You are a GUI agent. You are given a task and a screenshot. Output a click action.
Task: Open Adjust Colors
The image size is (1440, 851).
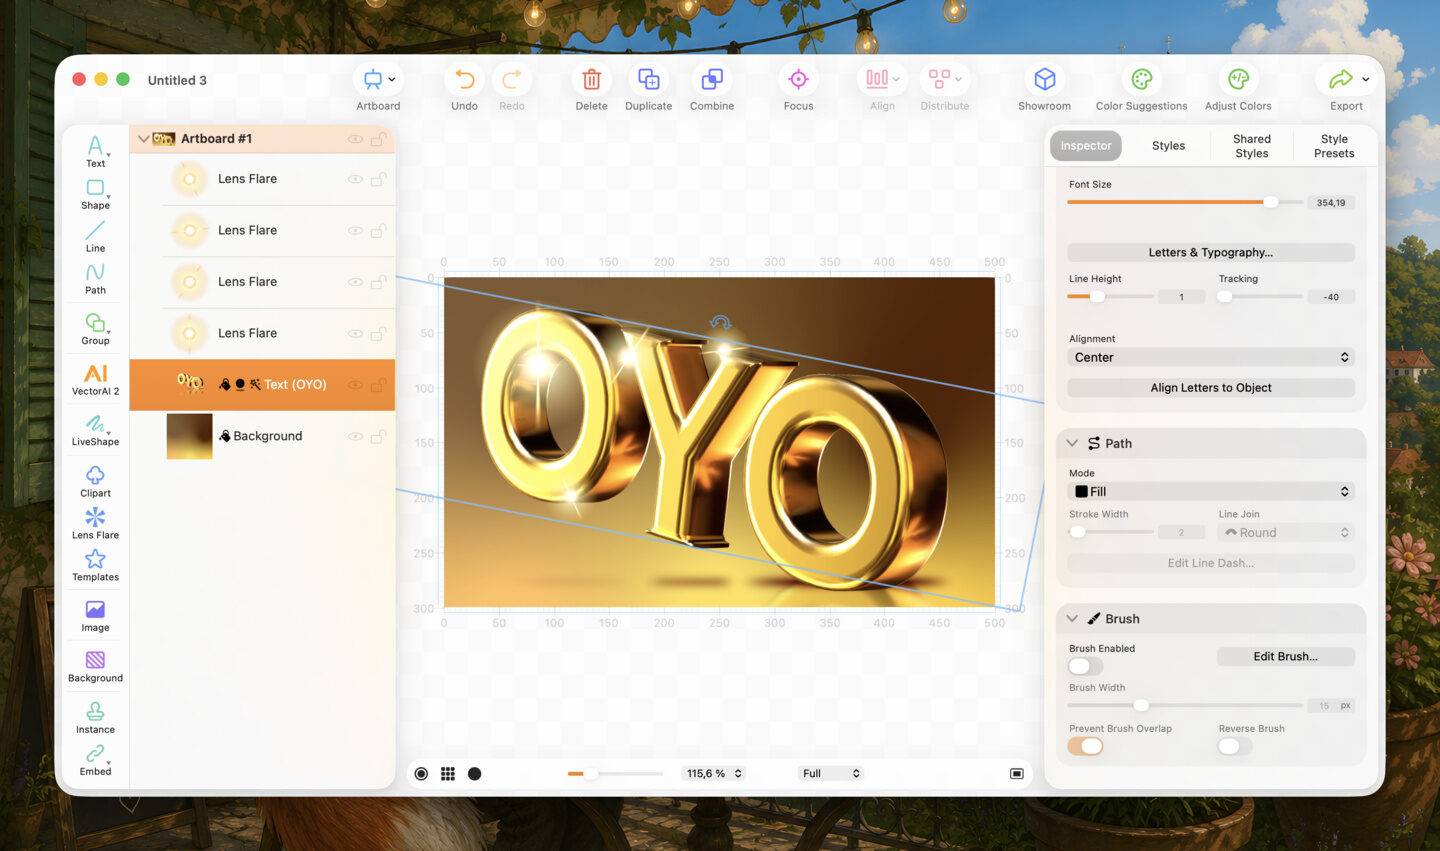point(1238,88)
